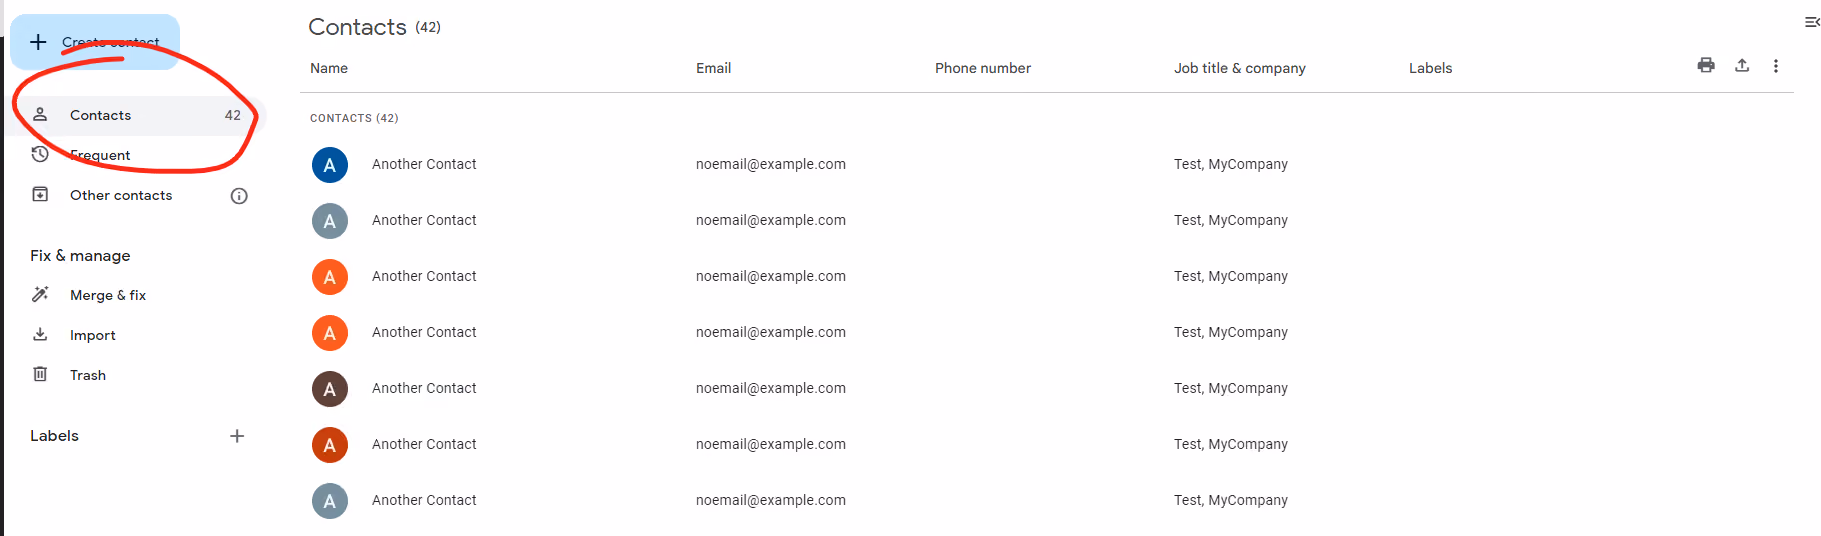Click the Create contact button
This screenshot has height=536, width=1821.
pyautogui.click(x=95, y=42)
